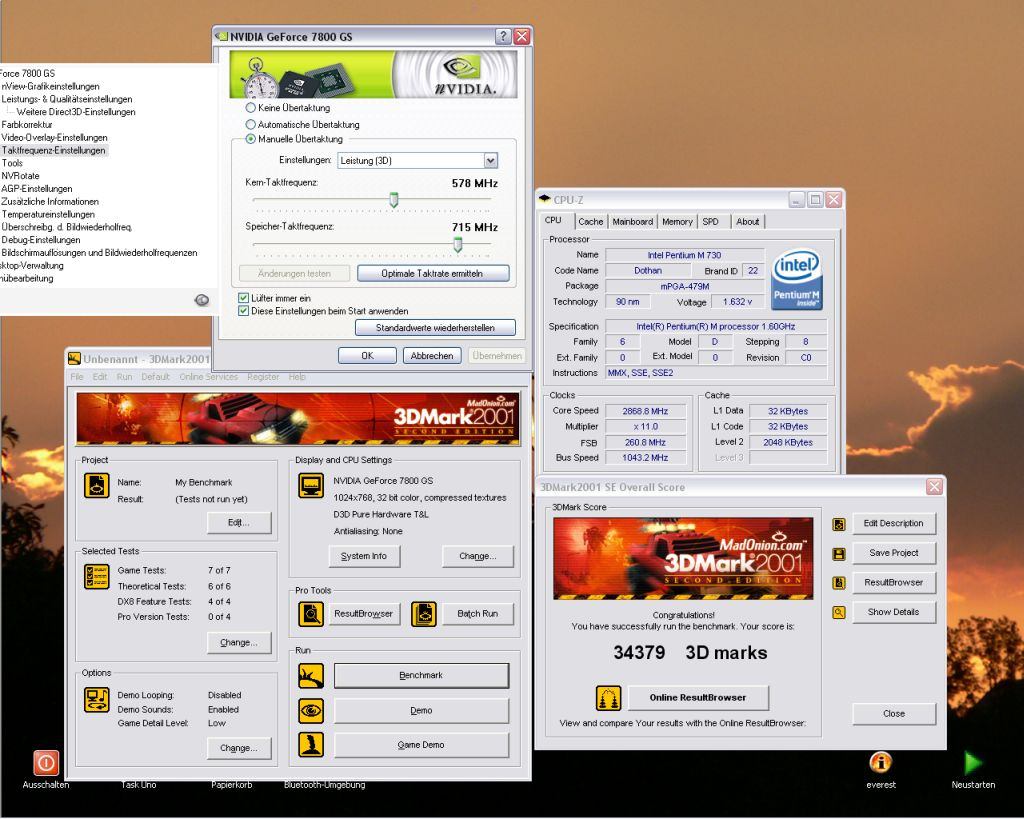Screen dimensions: 1024x819
Task: Click the 3DMark2001 banner in score window
Action: [x=683, y=558]
